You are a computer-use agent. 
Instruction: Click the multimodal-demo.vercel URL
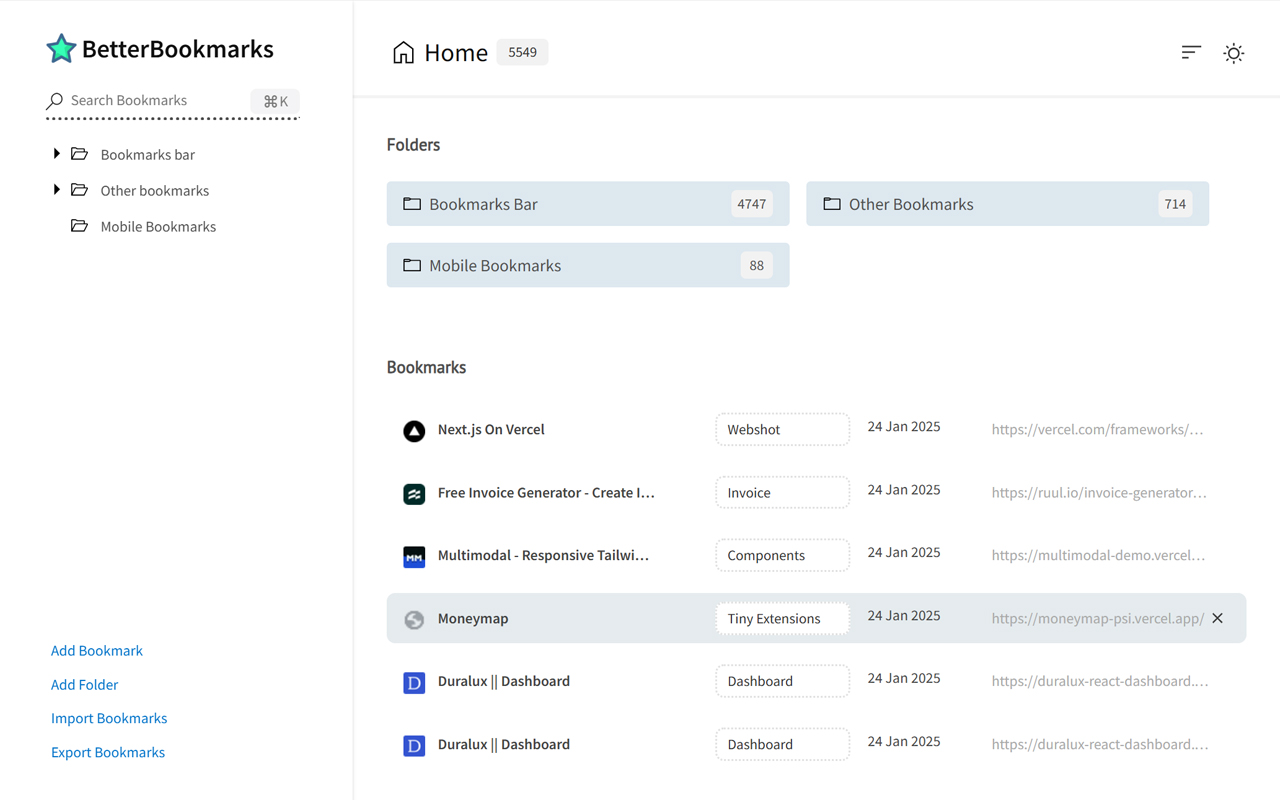(1098, 555)
